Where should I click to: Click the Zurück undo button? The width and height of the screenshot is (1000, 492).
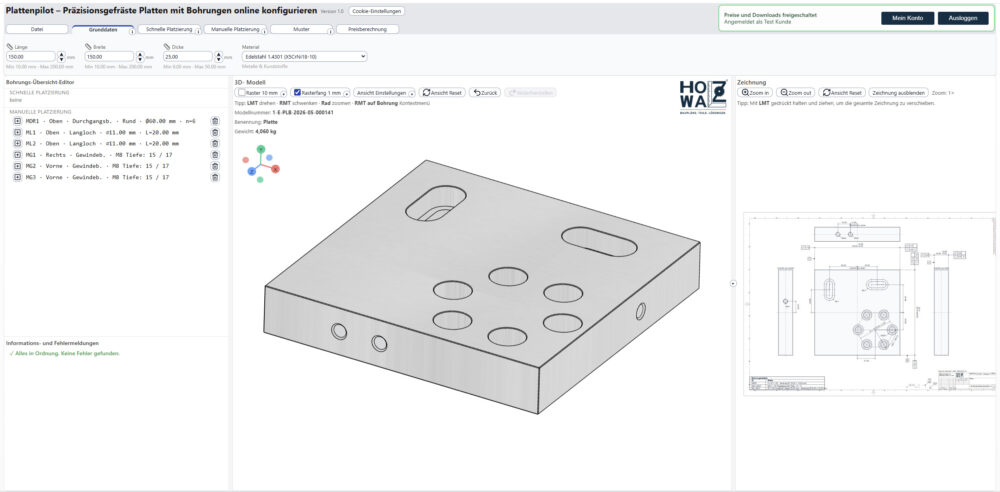pos(485,93)
